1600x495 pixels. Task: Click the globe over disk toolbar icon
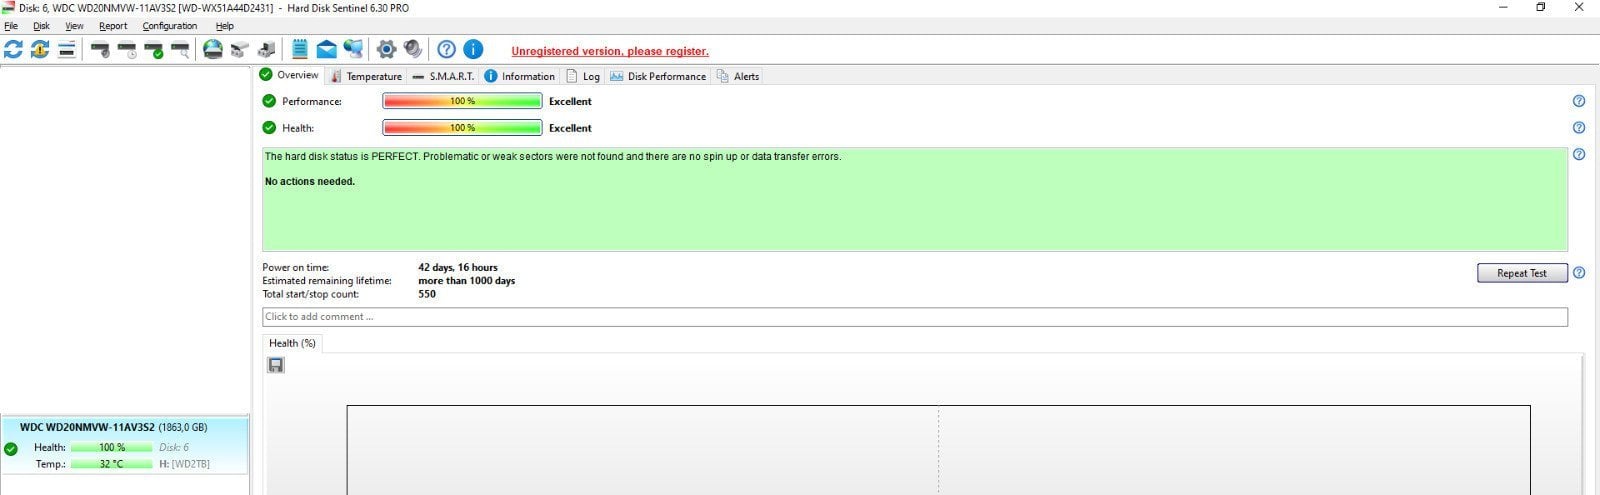pyautogui.click(x=213, y=49)
